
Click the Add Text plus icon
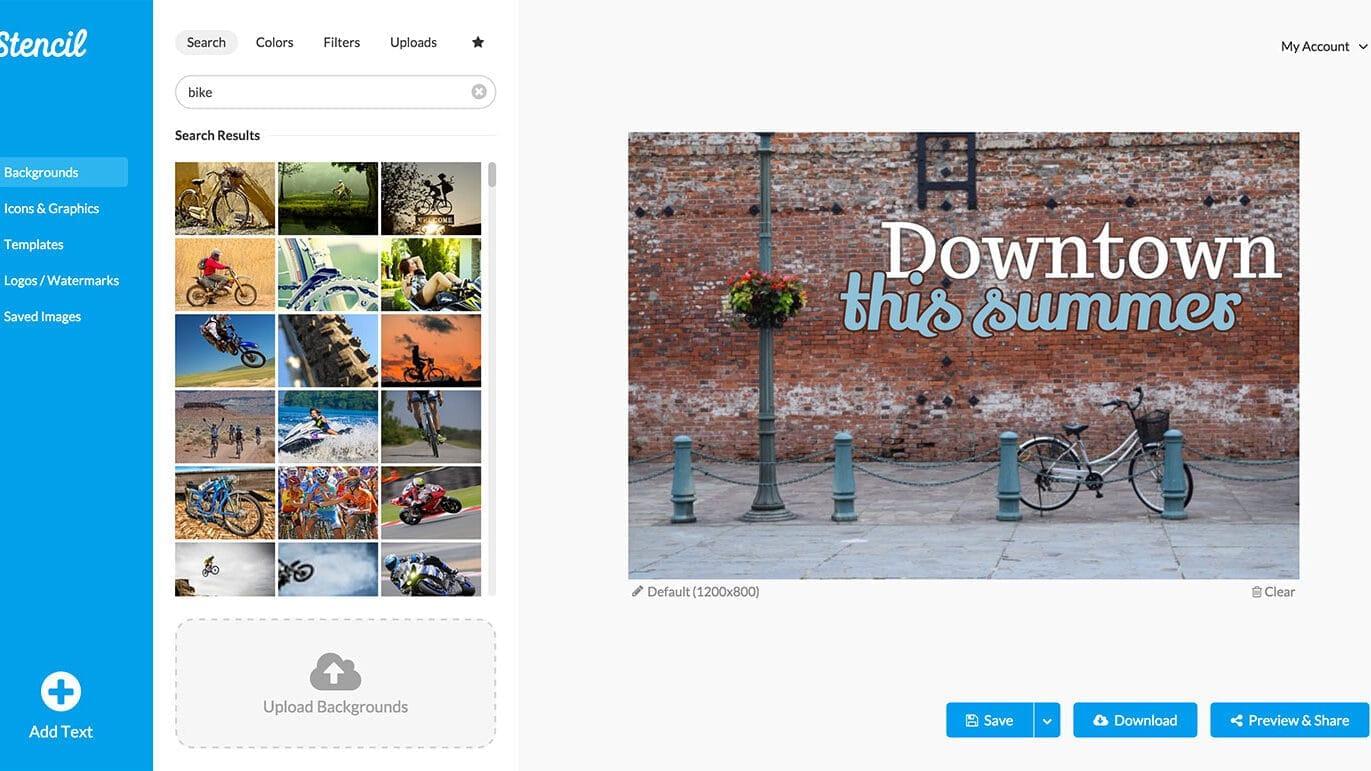pos(61,691)
